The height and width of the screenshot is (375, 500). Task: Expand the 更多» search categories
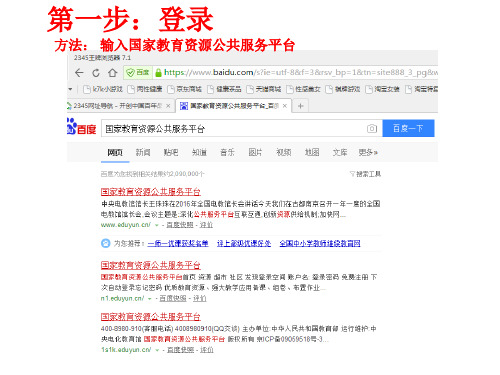click(x=368, y=153)
